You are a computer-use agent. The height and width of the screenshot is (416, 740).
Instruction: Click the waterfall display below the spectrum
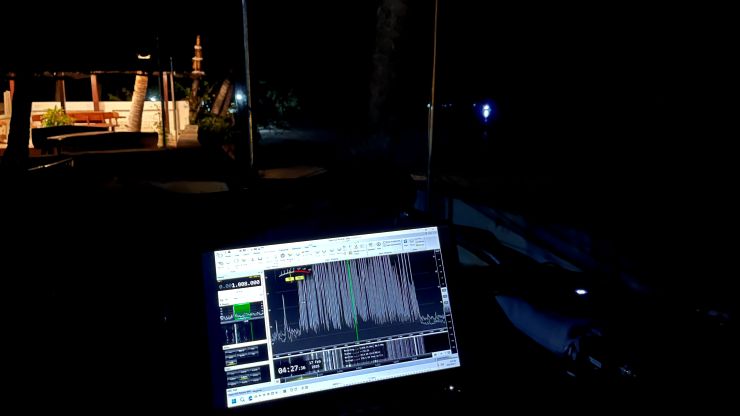(400, 347)
